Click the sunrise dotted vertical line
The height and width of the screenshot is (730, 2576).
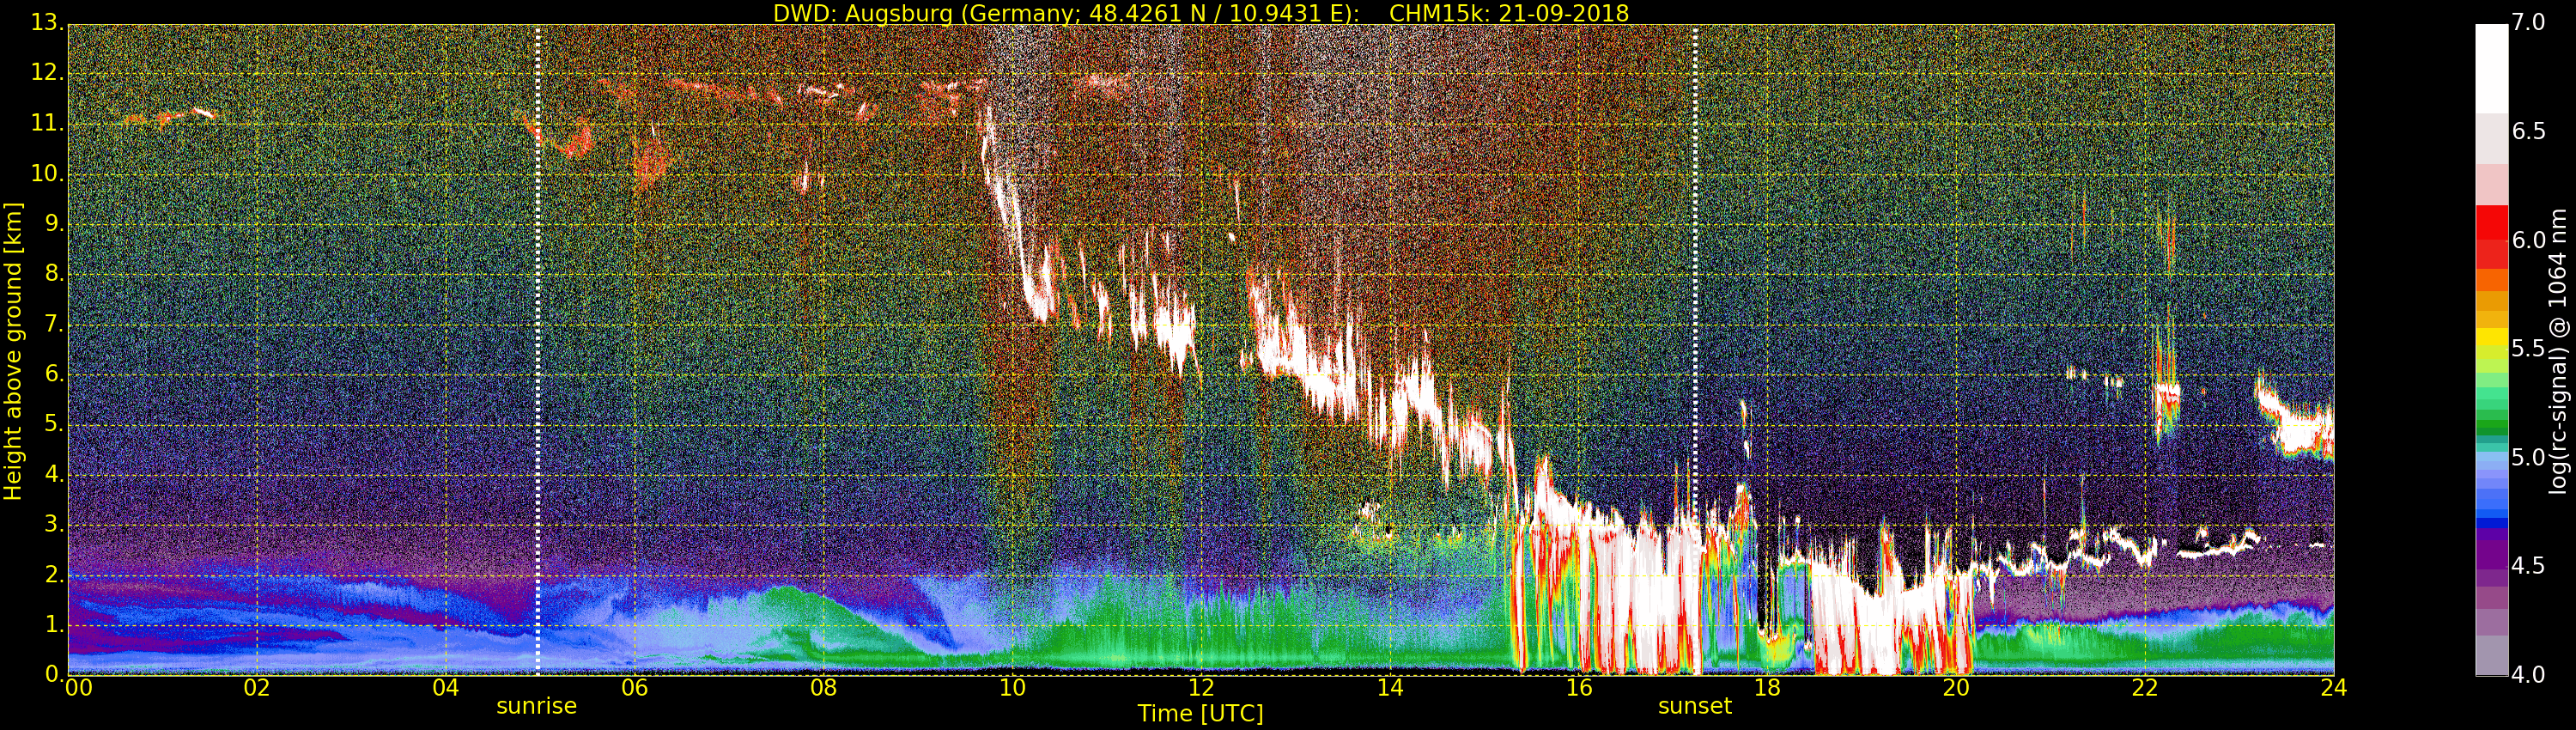(x=538, y=349)
